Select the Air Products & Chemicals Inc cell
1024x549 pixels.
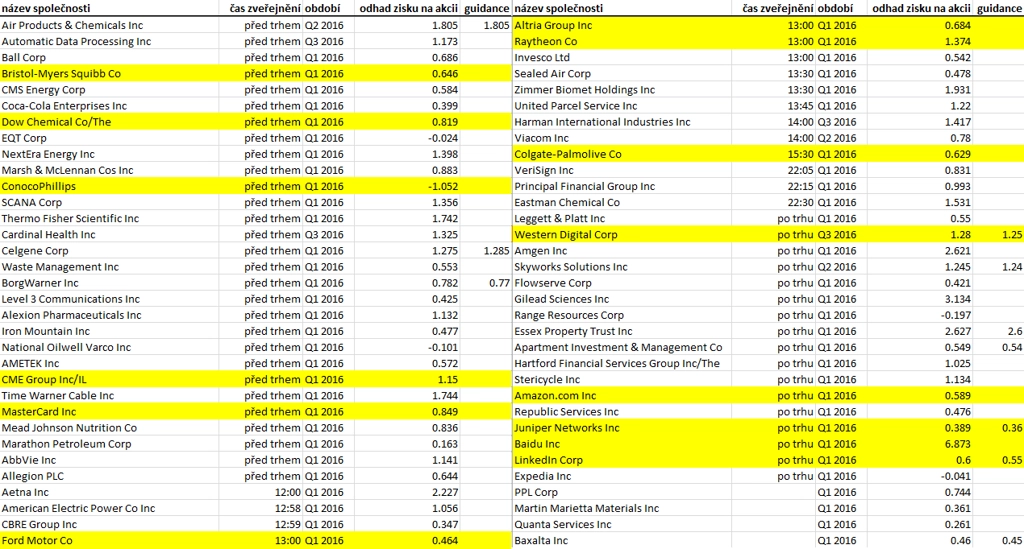[x=110, y=25]
